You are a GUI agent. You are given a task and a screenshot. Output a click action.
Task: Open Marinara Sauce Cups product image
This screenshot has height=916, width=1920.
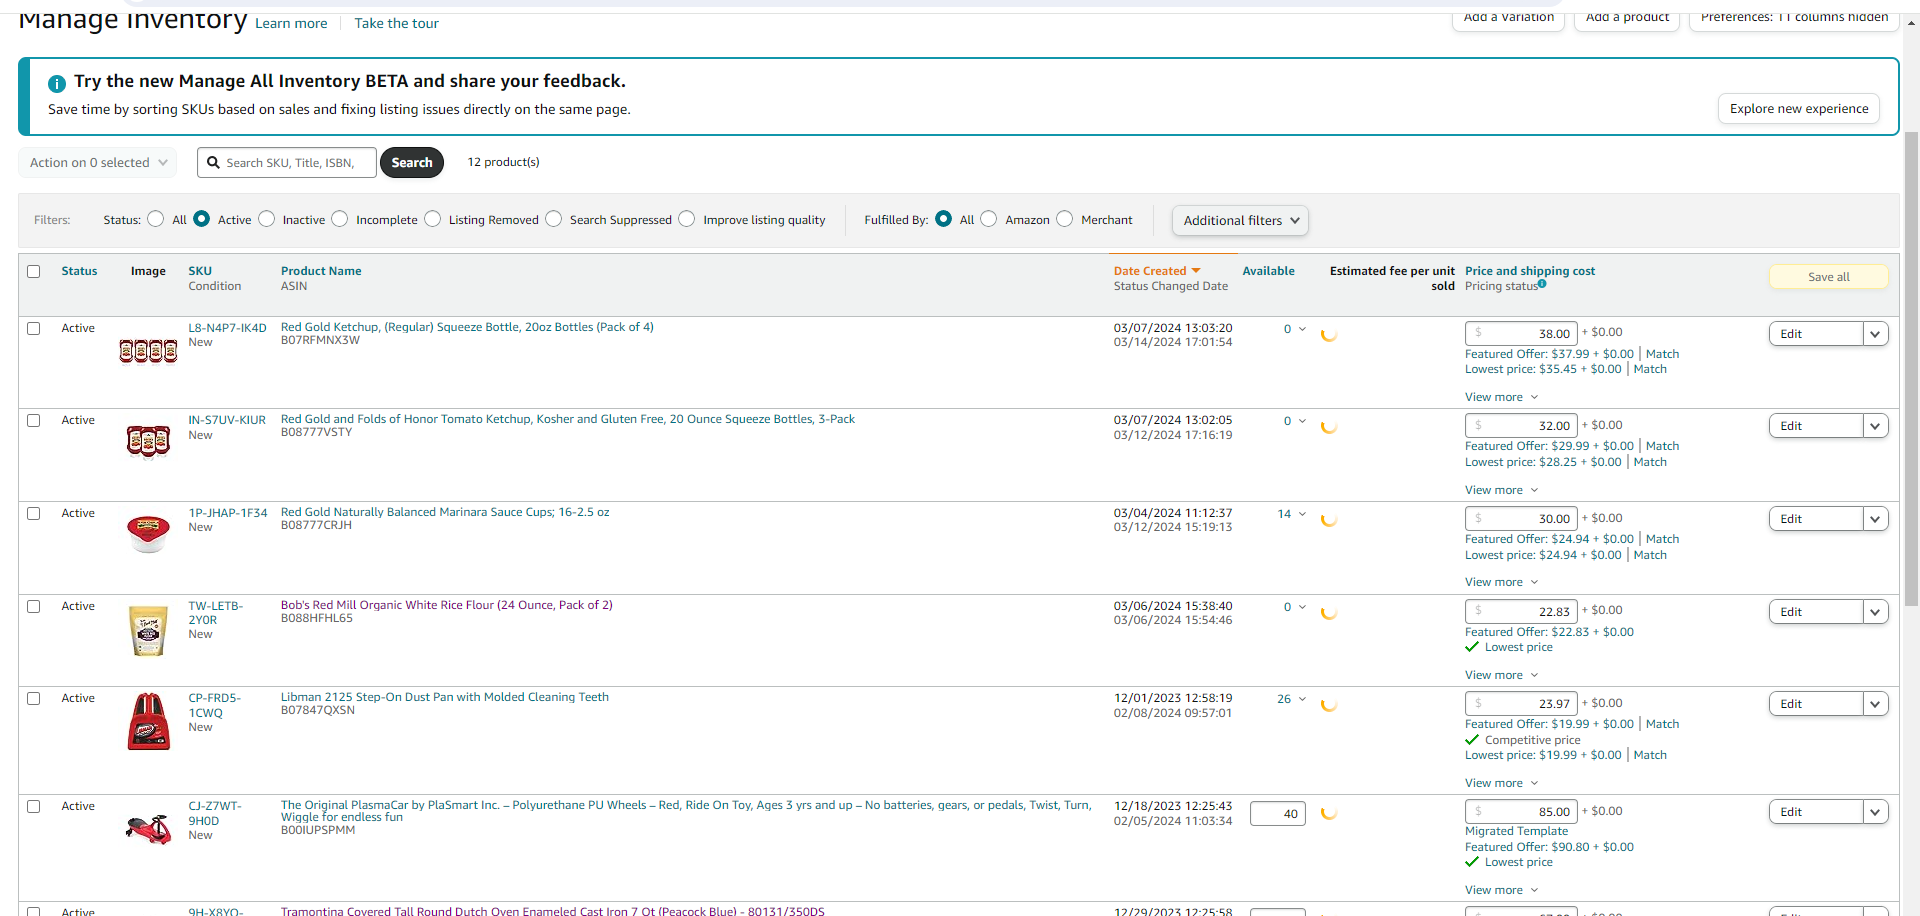(x=148, y=533)
